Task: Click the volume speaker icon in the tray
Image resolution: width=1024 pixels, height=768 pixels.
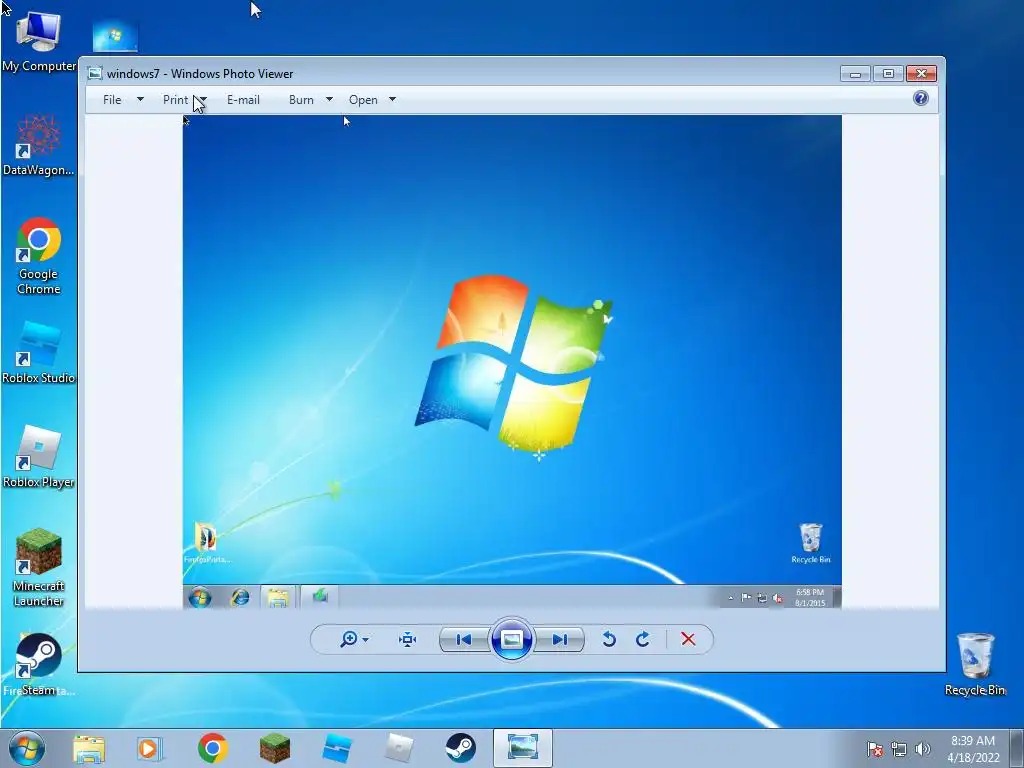Action: click(922, 749)
